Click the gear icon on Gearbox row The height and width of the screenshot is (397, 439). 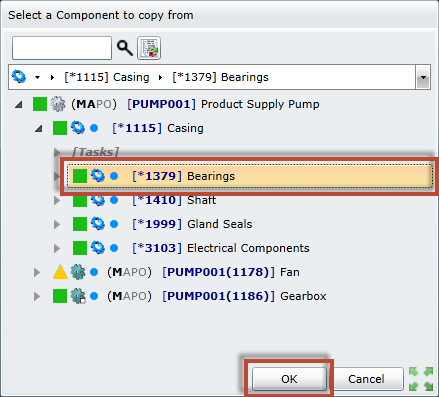tap(78, 296)
